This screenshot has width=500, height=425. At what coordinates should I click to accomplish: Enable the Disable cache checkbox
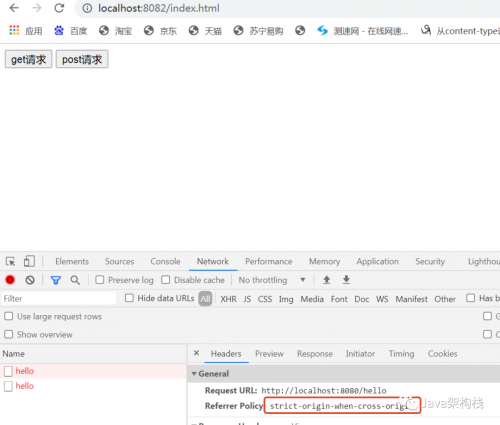(166, 280)
